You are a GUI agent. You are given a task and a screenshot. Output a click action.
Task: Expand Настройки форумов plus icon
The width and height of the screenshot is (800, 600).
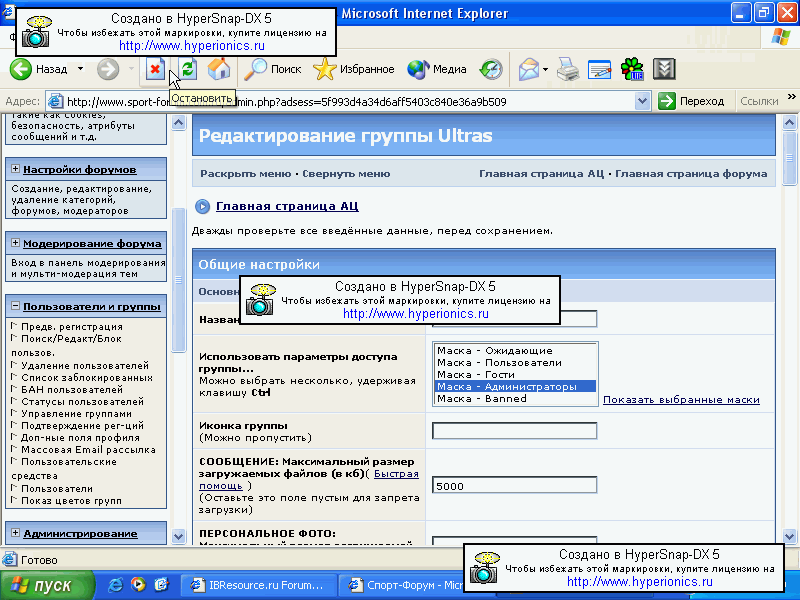point(15,169)
